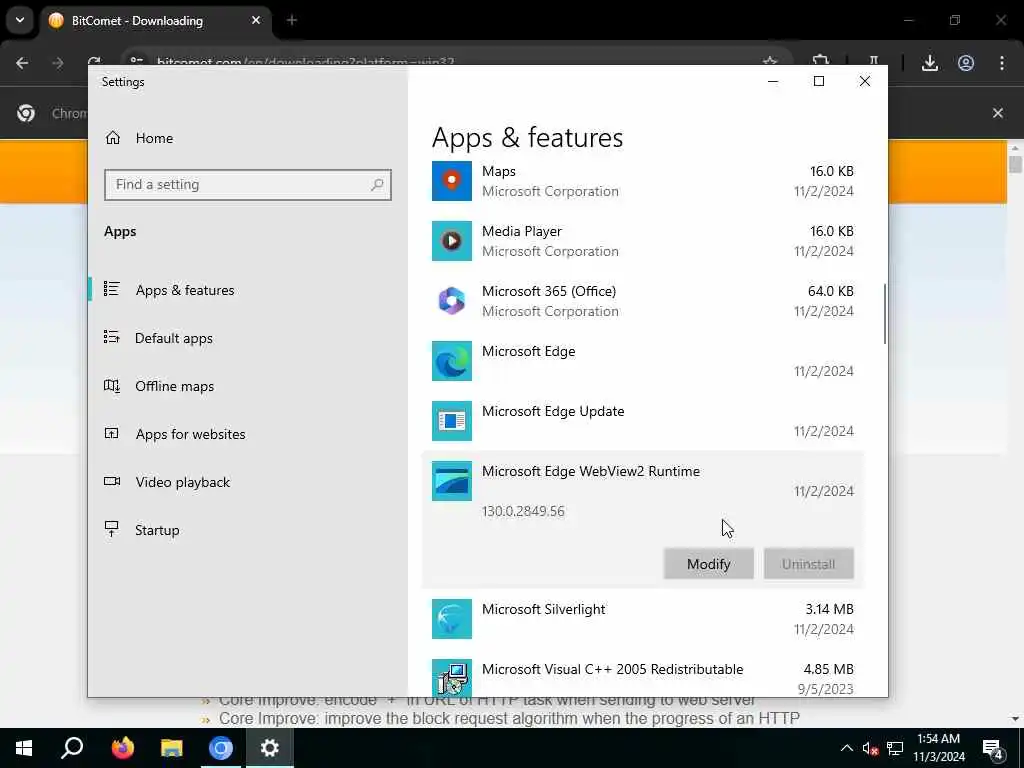The image size is (1024, 768).
Task: Open Default apps settings
Action: point(247,338)
